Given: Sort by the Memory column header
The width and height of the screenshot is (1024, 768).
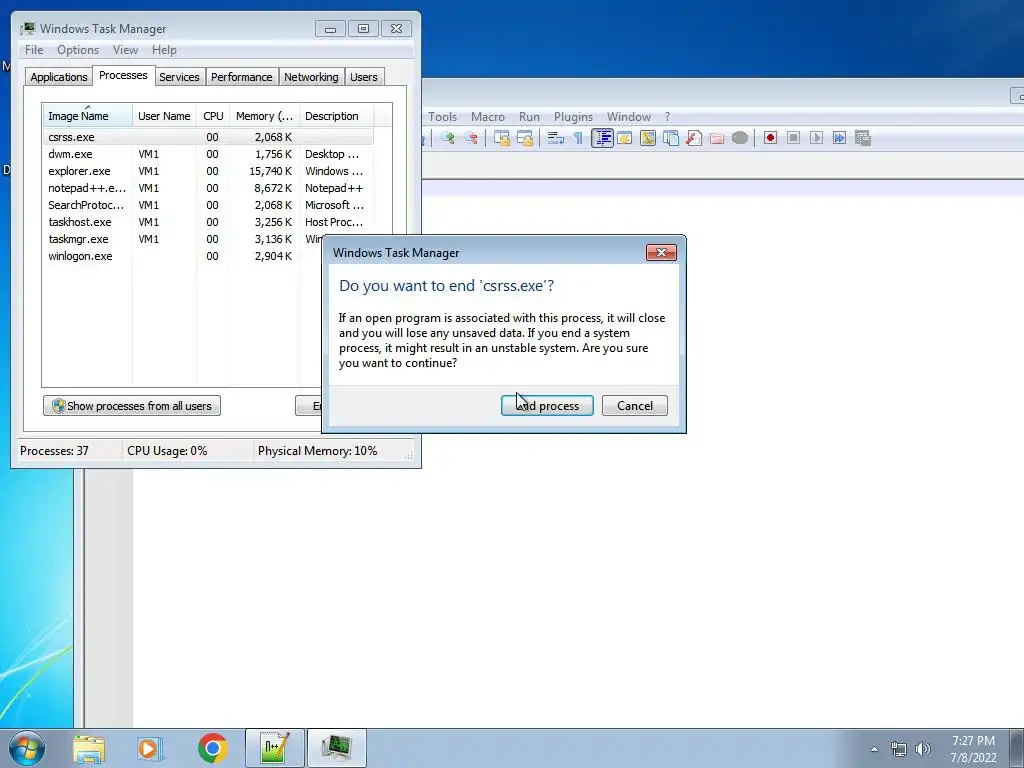Looking at the screenshot, I should point(264,116).
